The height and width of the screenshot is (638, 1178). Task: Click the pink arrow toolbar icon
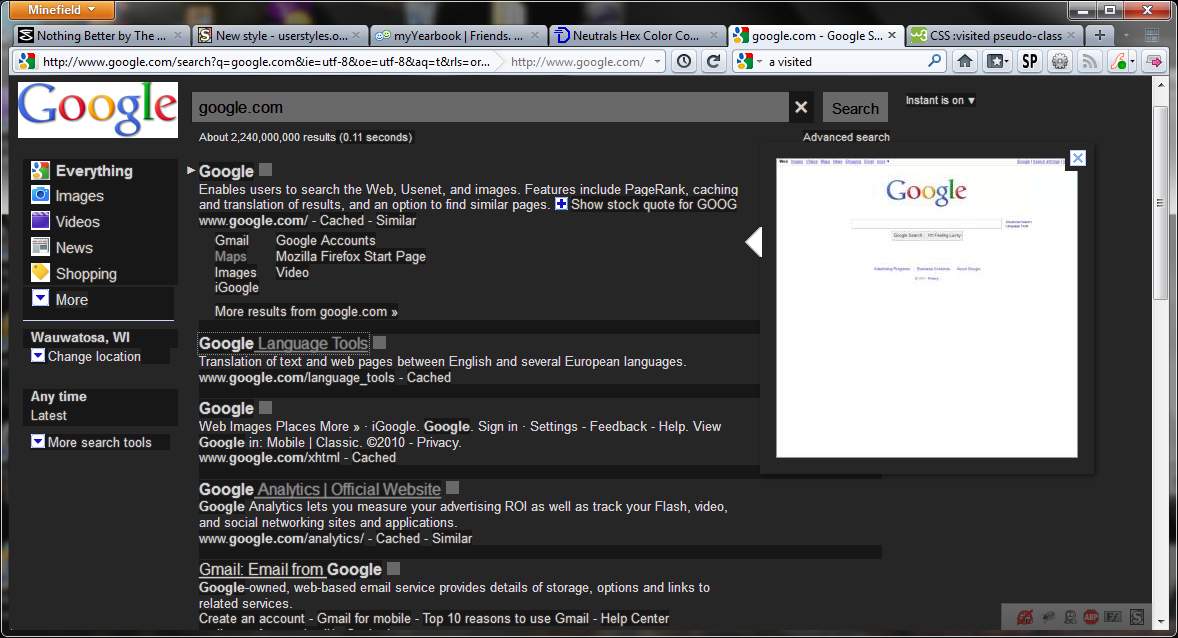pyautogui.click(x=1155, y=62)
